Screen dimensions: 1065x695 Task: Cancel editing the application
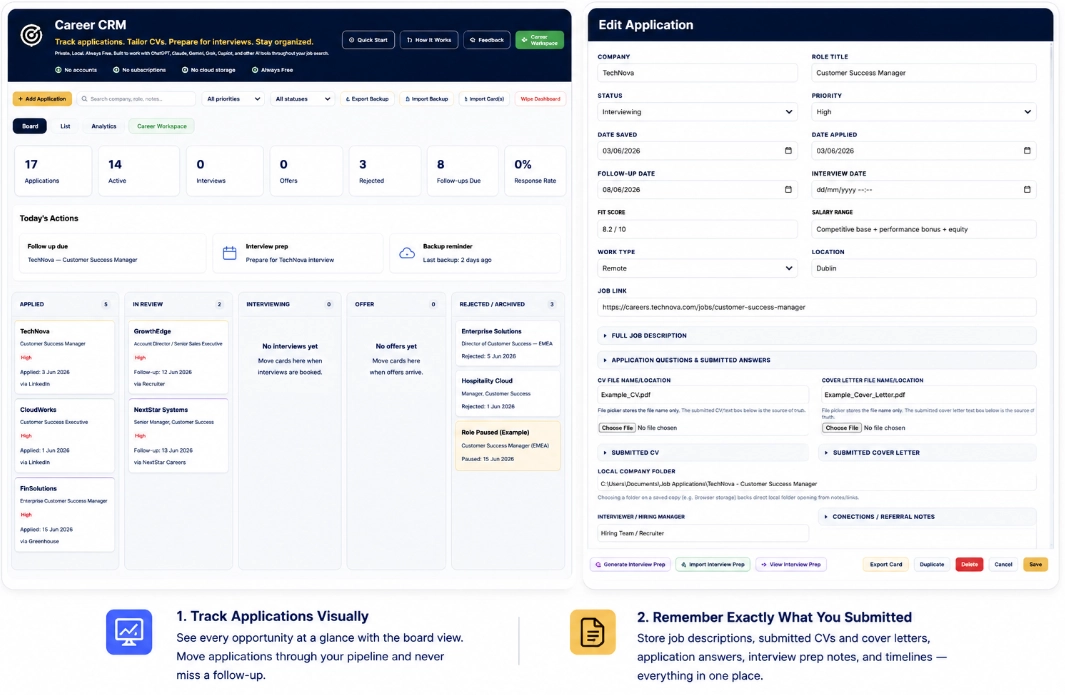[1003, 565]
